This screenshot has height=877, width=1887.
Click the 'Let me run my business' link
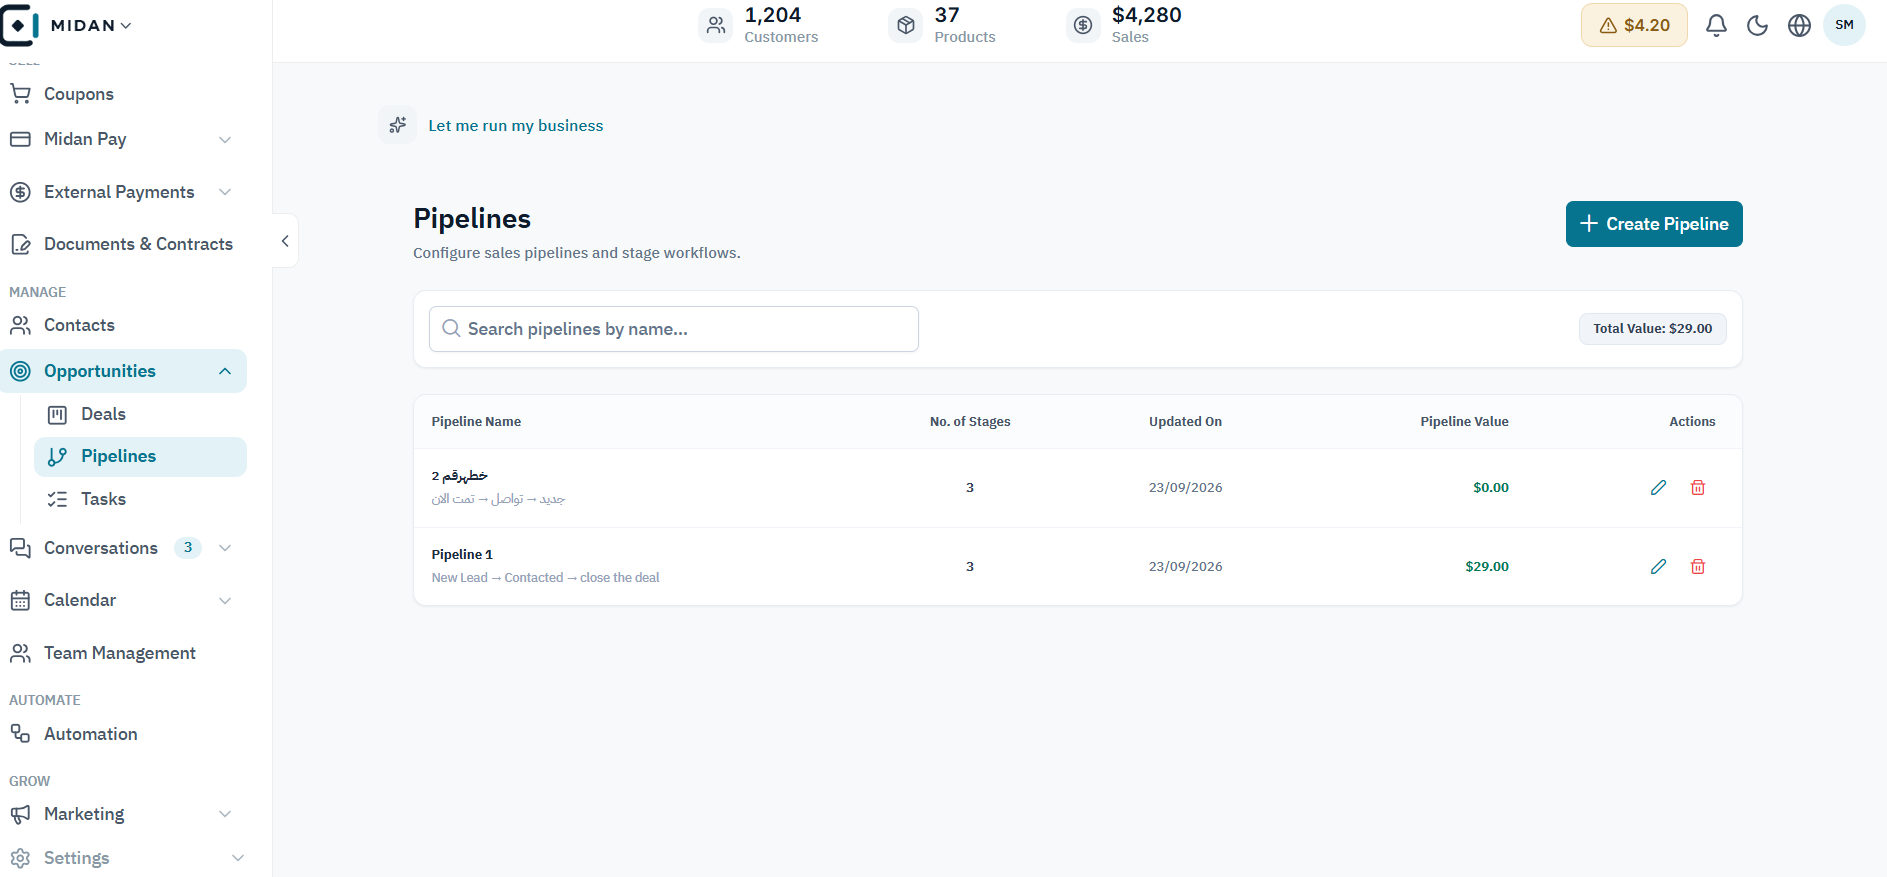click(516, 125)
